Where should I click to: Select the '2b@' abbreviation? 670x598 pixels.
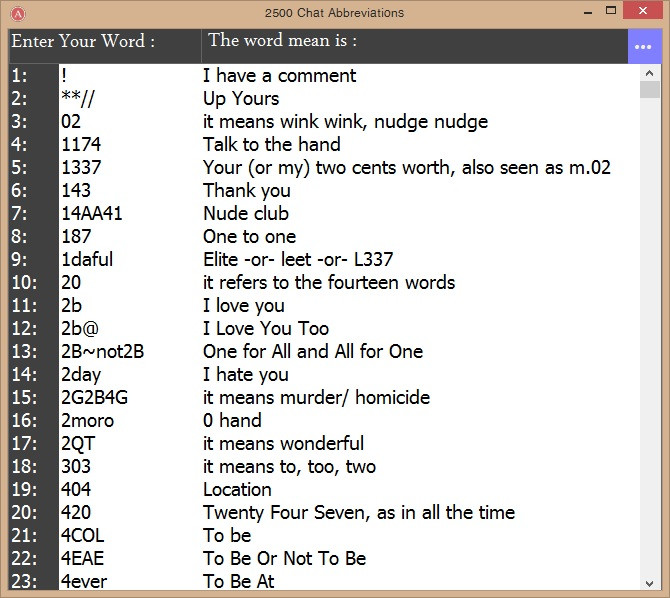[79, 329]
